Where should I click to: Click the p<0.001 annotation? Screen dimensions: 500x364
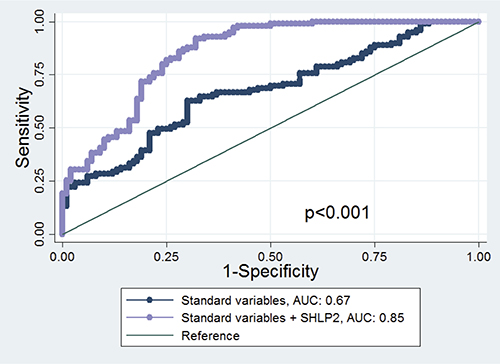(337, 213)
